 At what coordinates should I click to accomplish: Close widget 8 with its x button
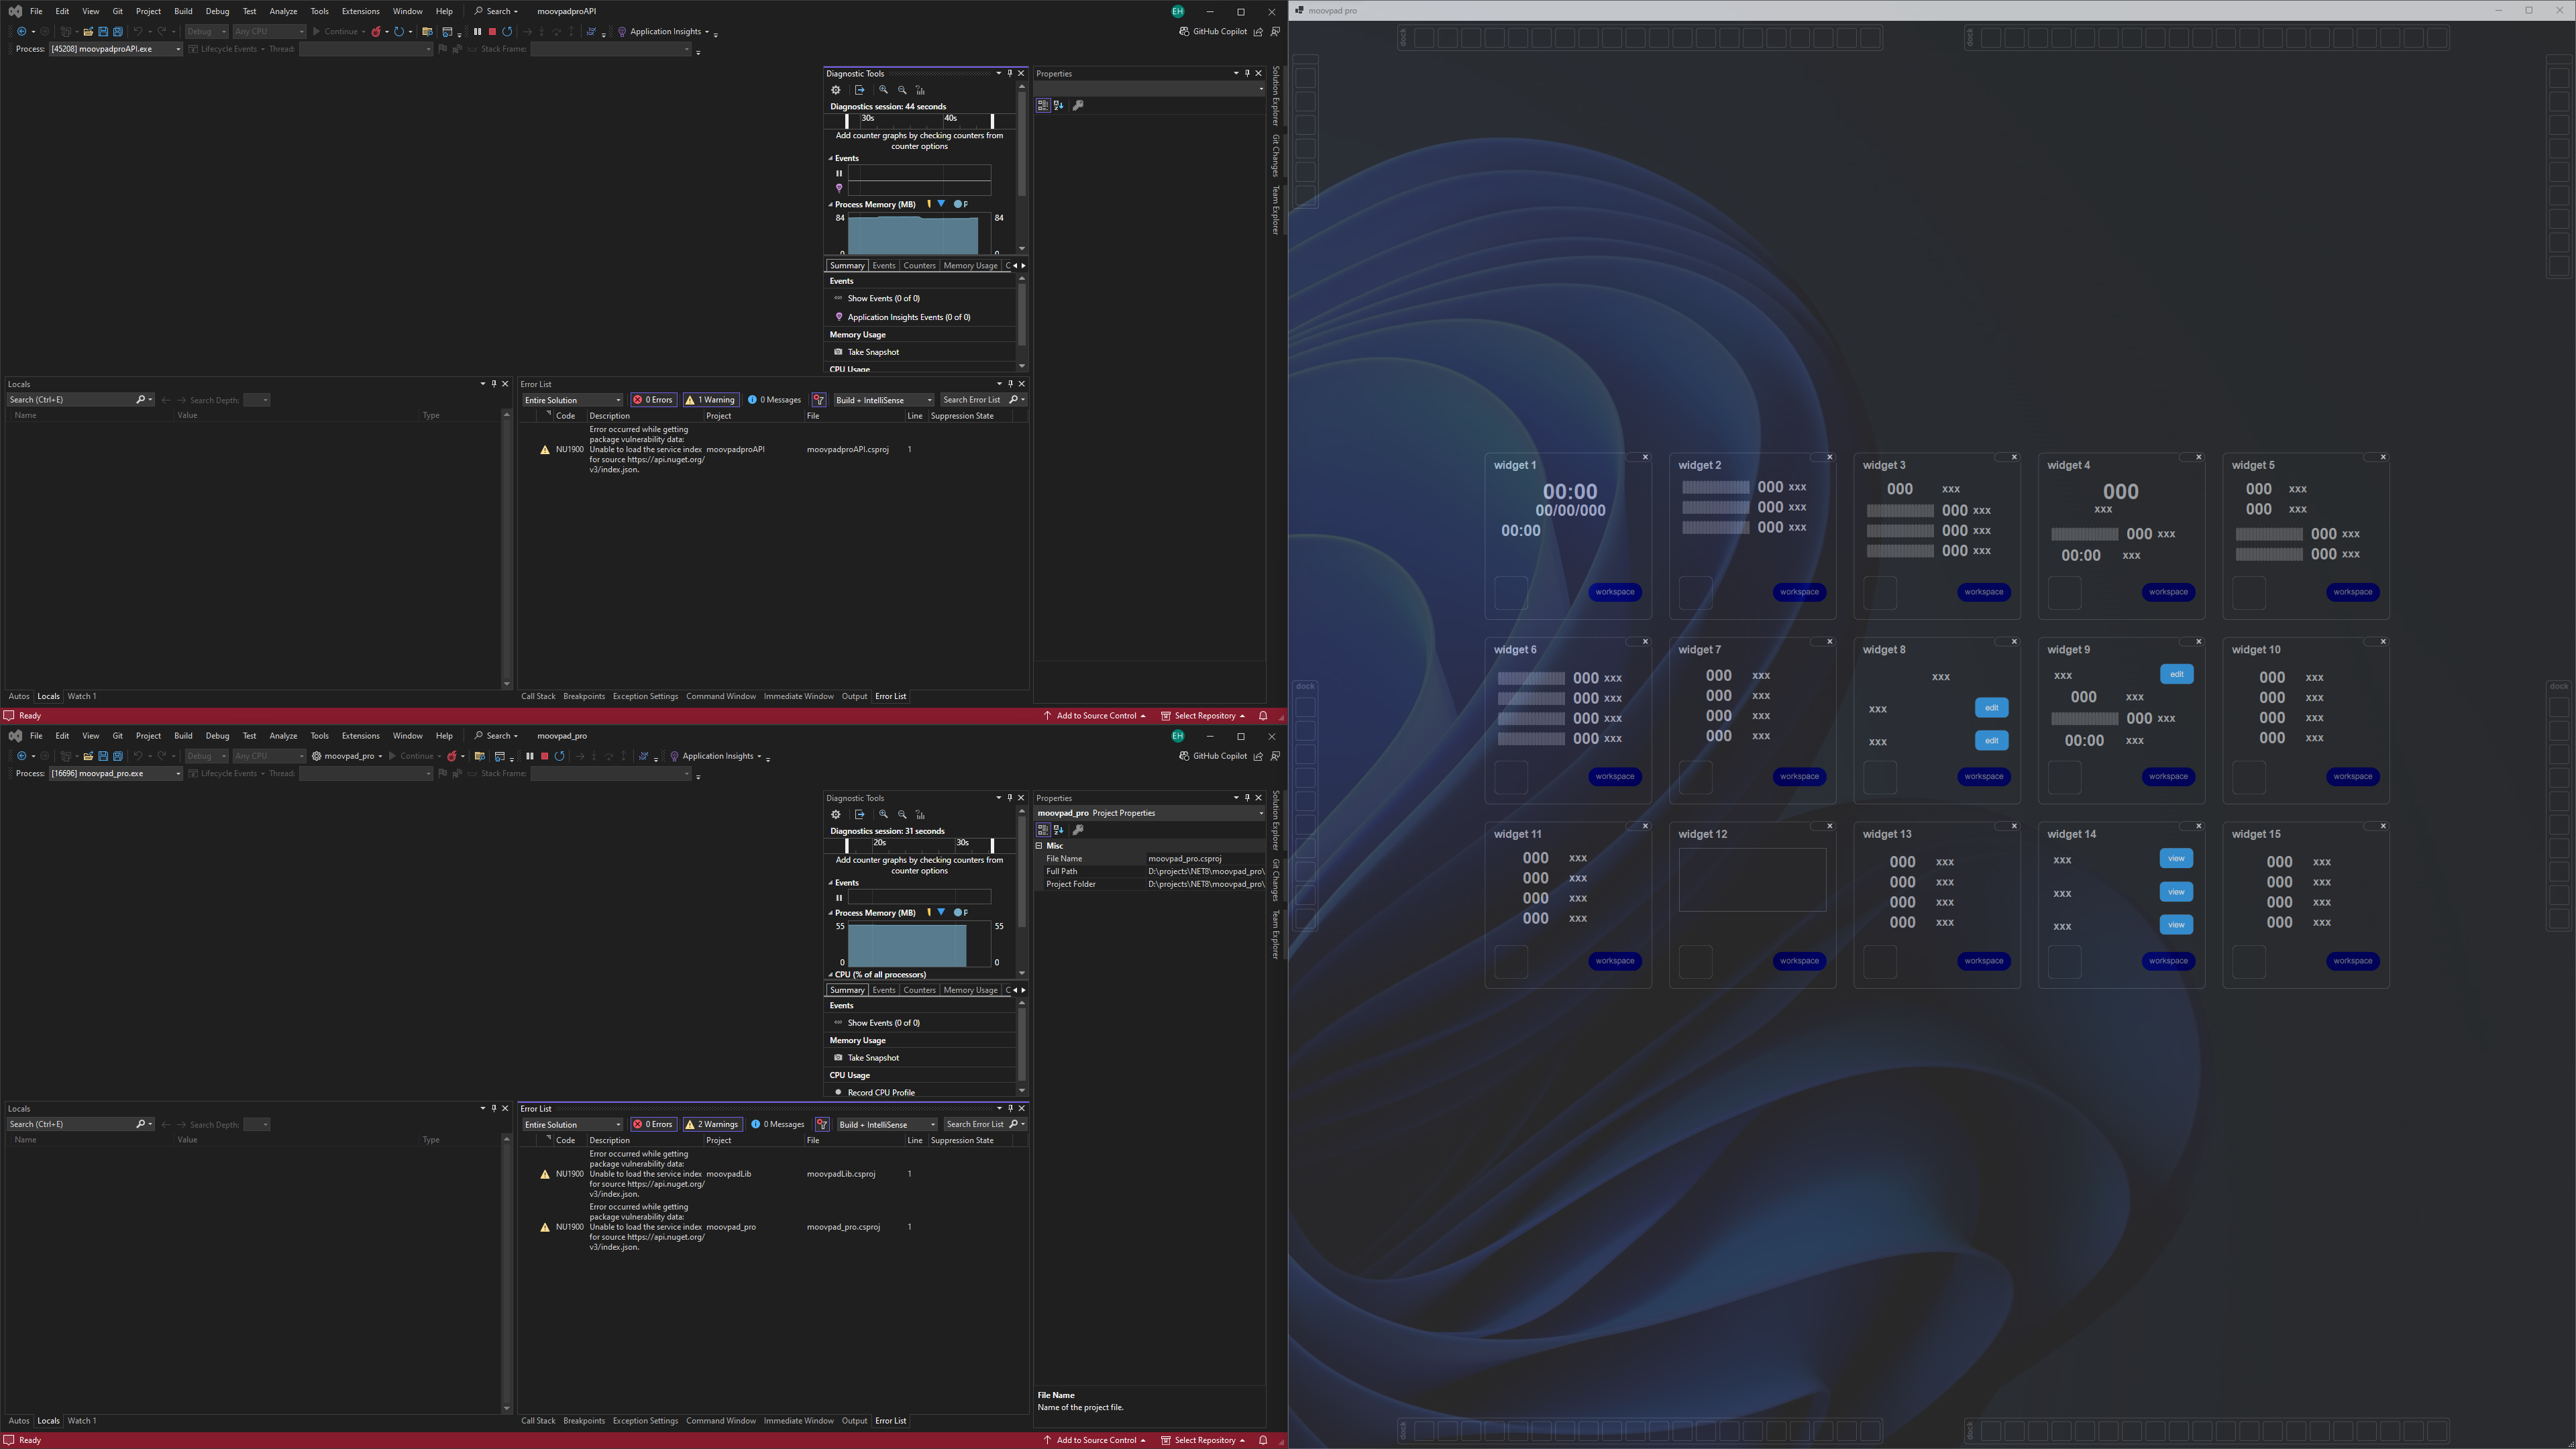click(2014, 642)
